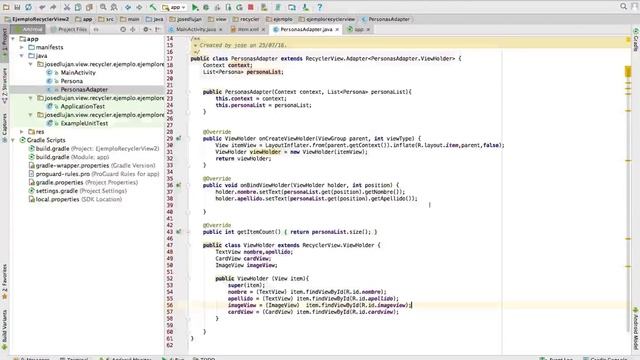Expand the manifests folder
The height and width of the screenshot is (360, 640).
point(22,47)
